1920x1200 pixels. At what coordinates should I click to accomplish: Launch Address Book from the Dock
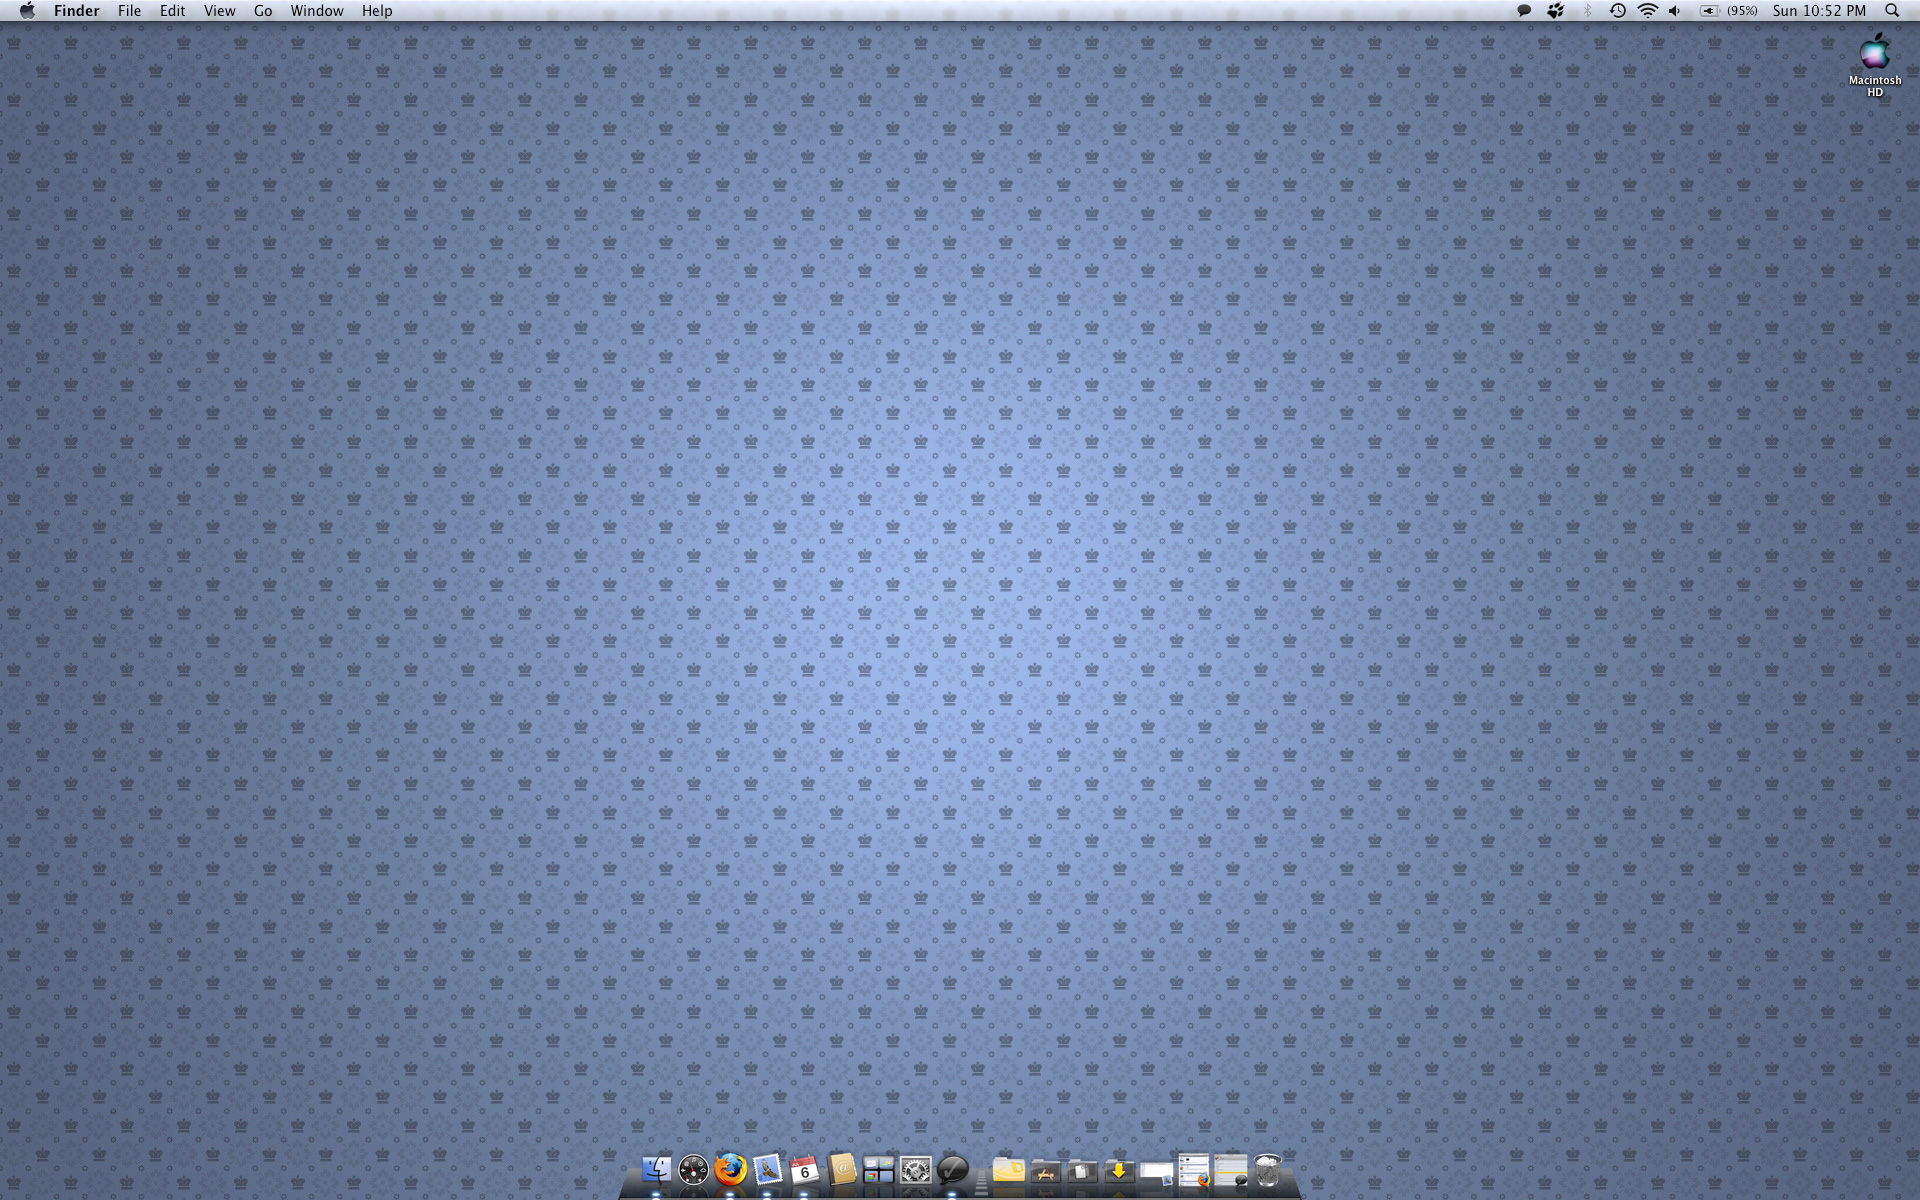(842, 1169)
